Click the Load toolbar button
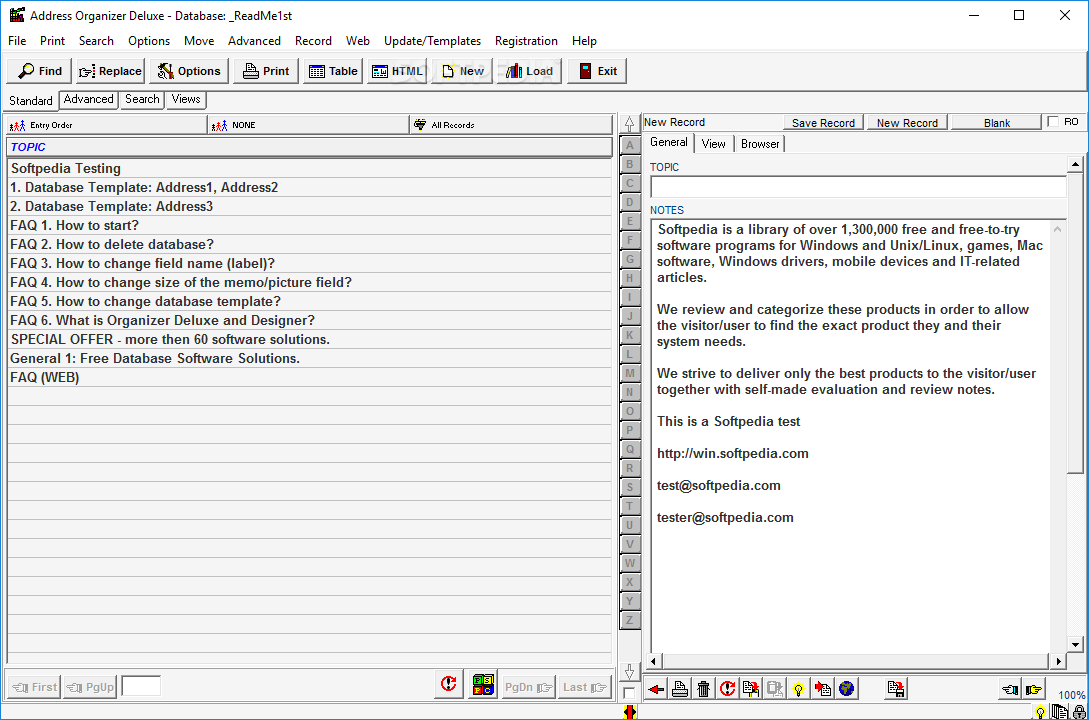The image size is (1089, 720). (529, 71)
